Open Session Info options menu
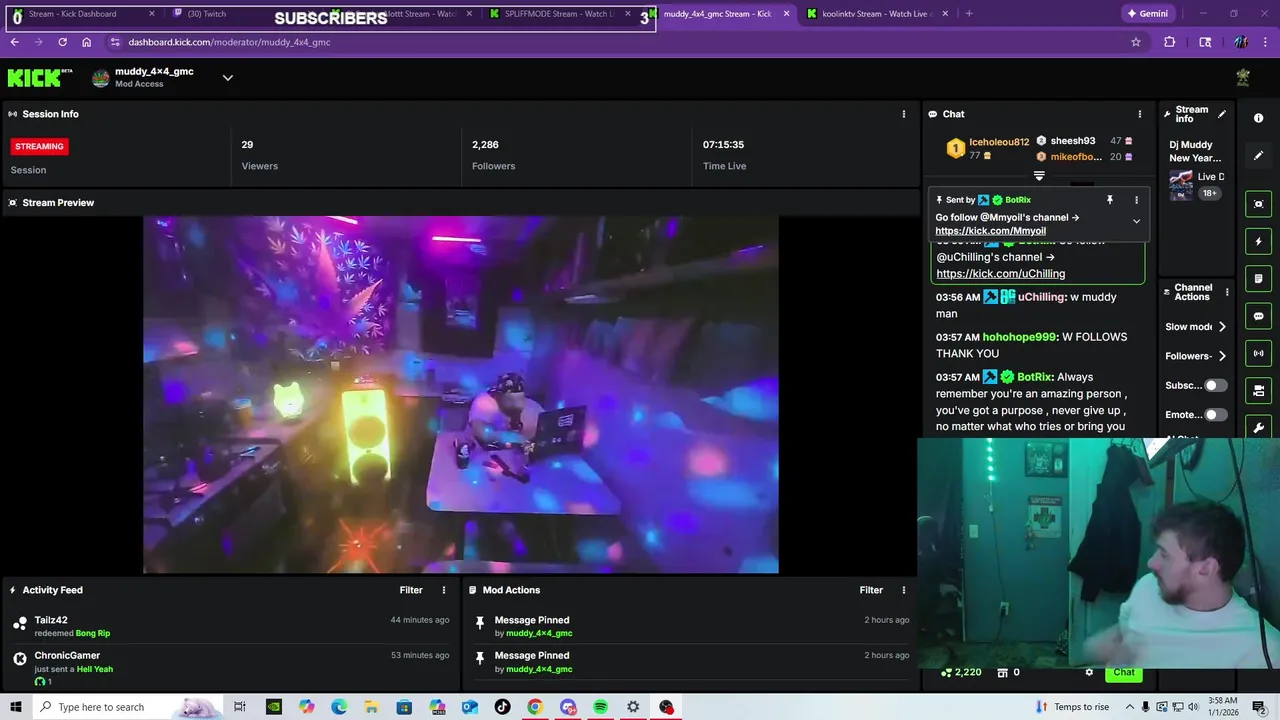The image size is (1280, 720). 904,114
